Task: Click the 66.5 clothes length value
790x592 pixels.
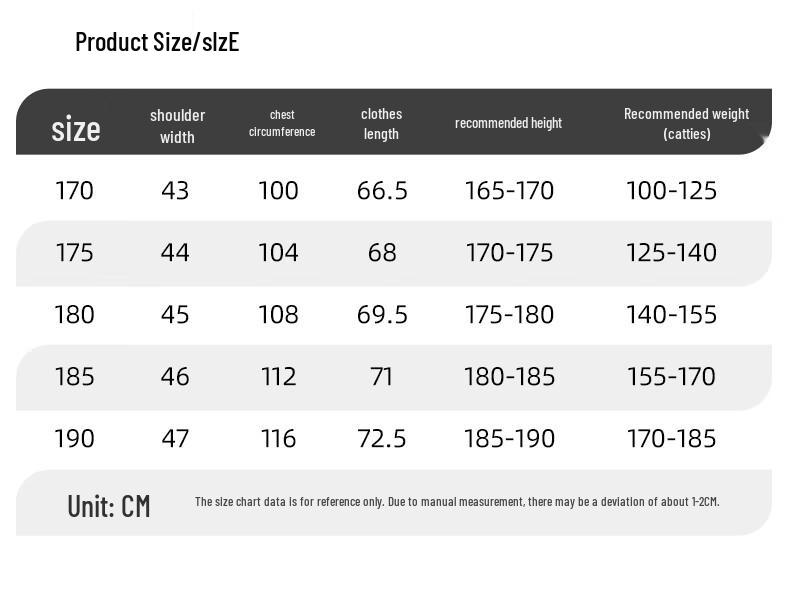Action: [x=382, y=190]
